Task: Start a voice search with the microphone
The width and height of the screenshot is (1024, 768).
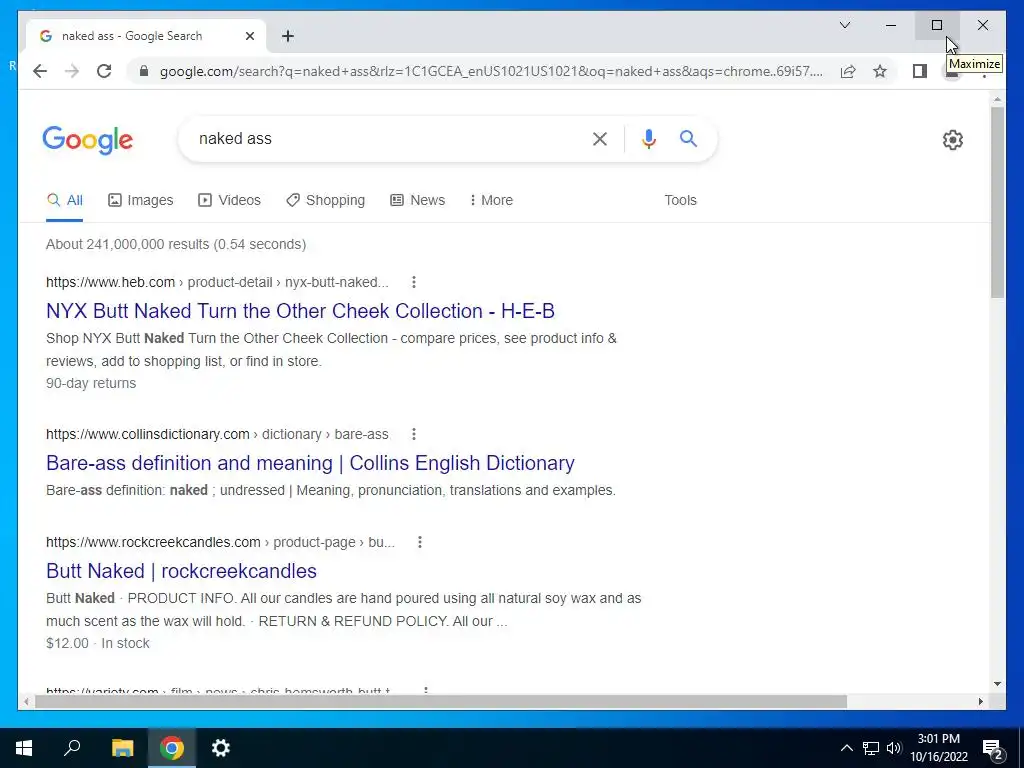Action: tap(648, 138)
